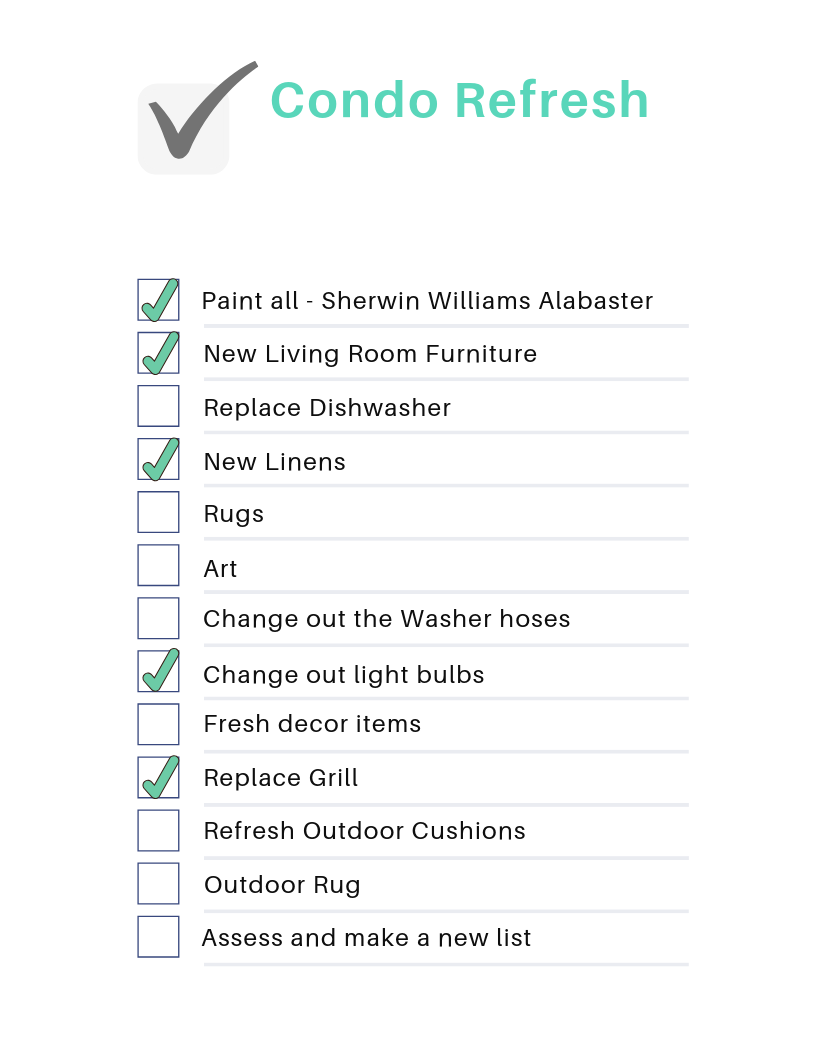816x1056 pixels.
Task: Select the Fresh decor items text
Action: point(312,723)
